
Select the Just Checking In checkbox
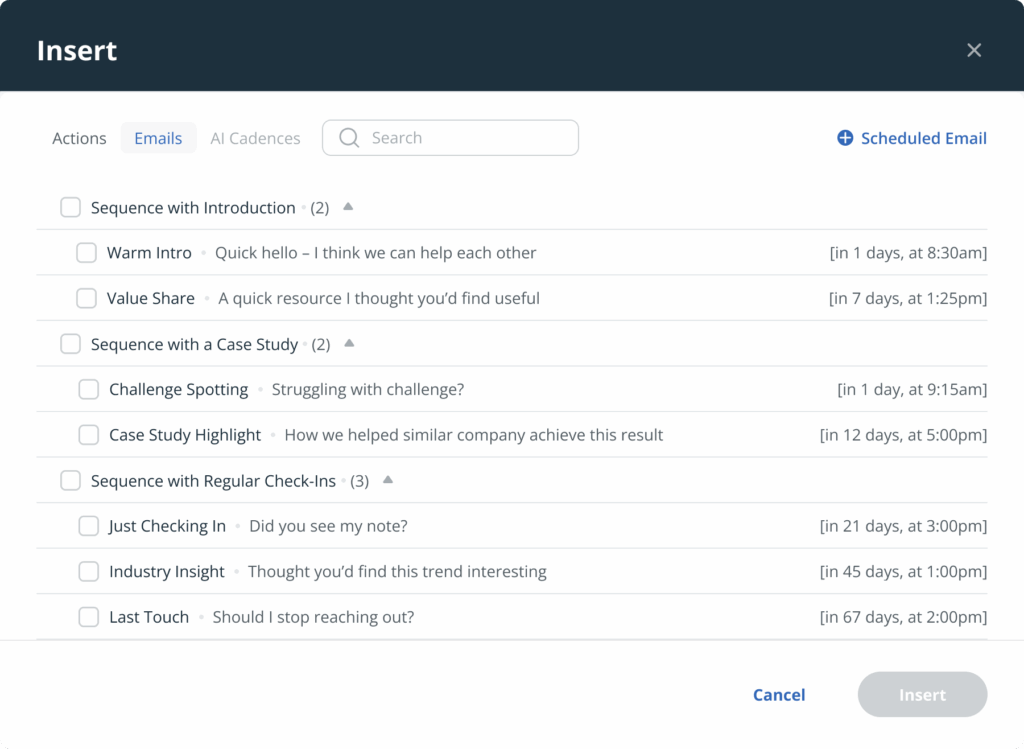click(x=88, y=525)
